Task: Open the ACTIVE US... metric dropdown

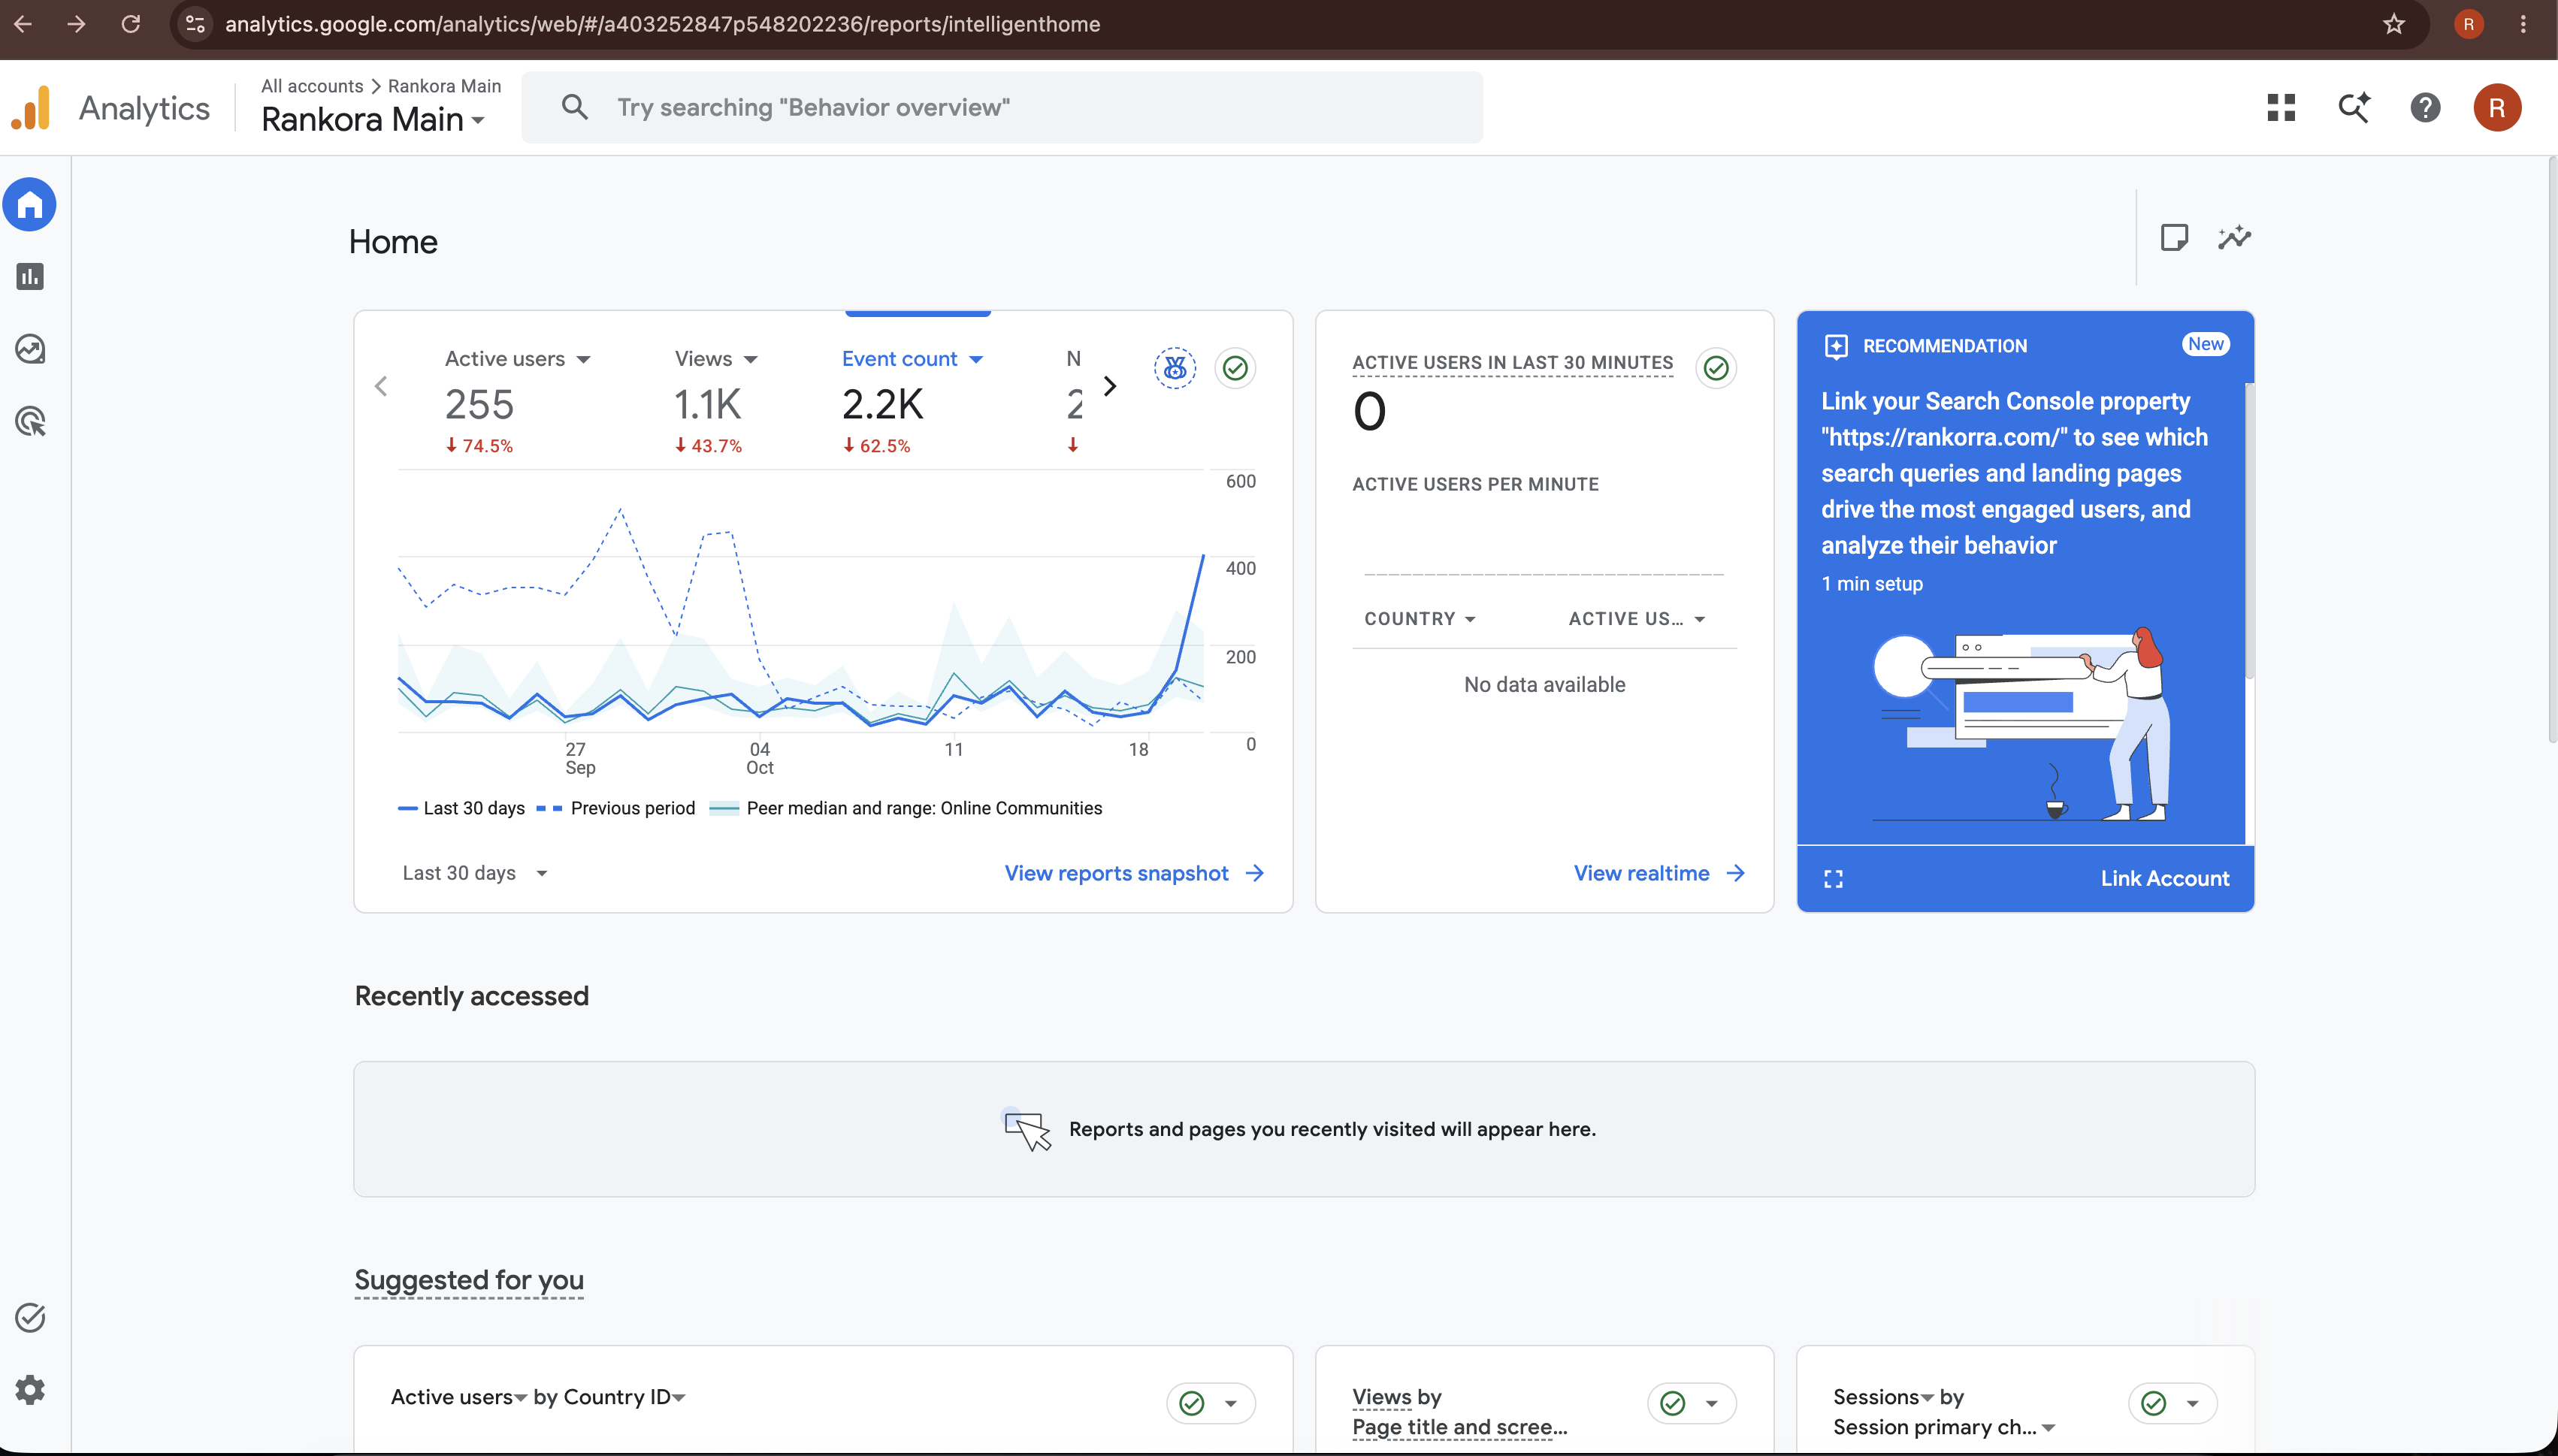Action: (x=1637, y=619)
